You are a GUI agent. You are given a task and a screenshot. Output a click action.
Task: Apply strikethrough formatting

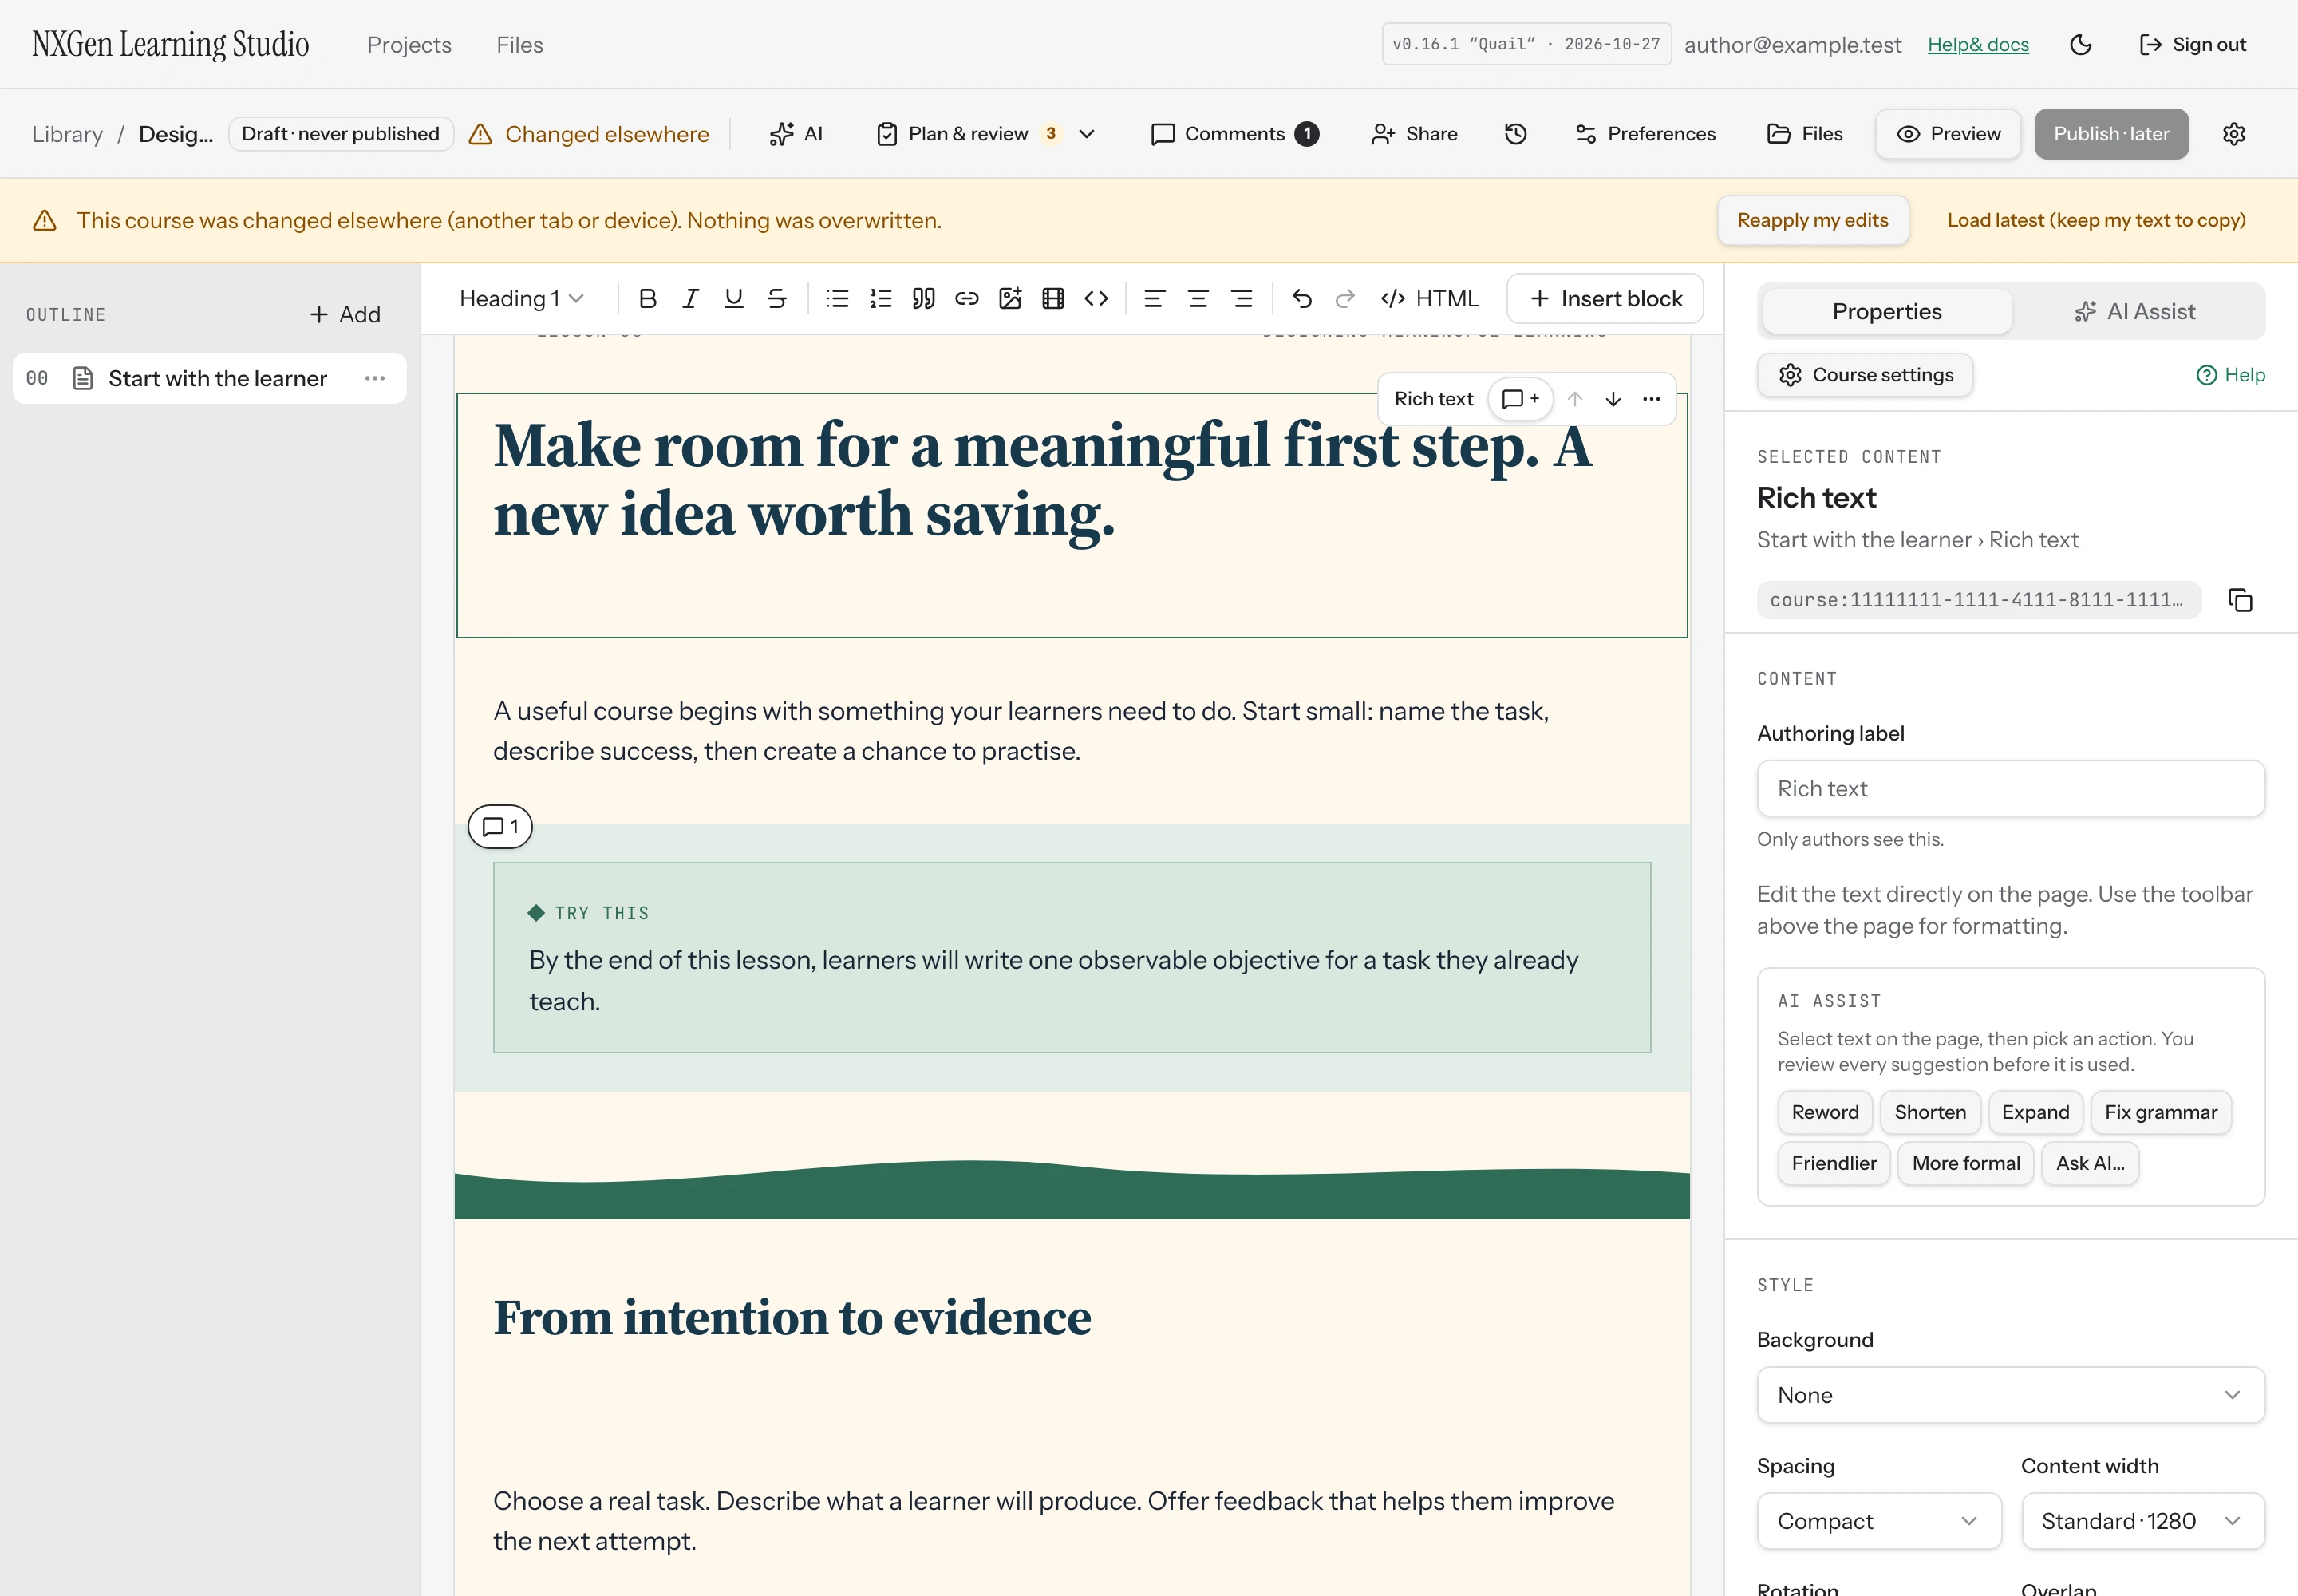click(x=777, y=299)
